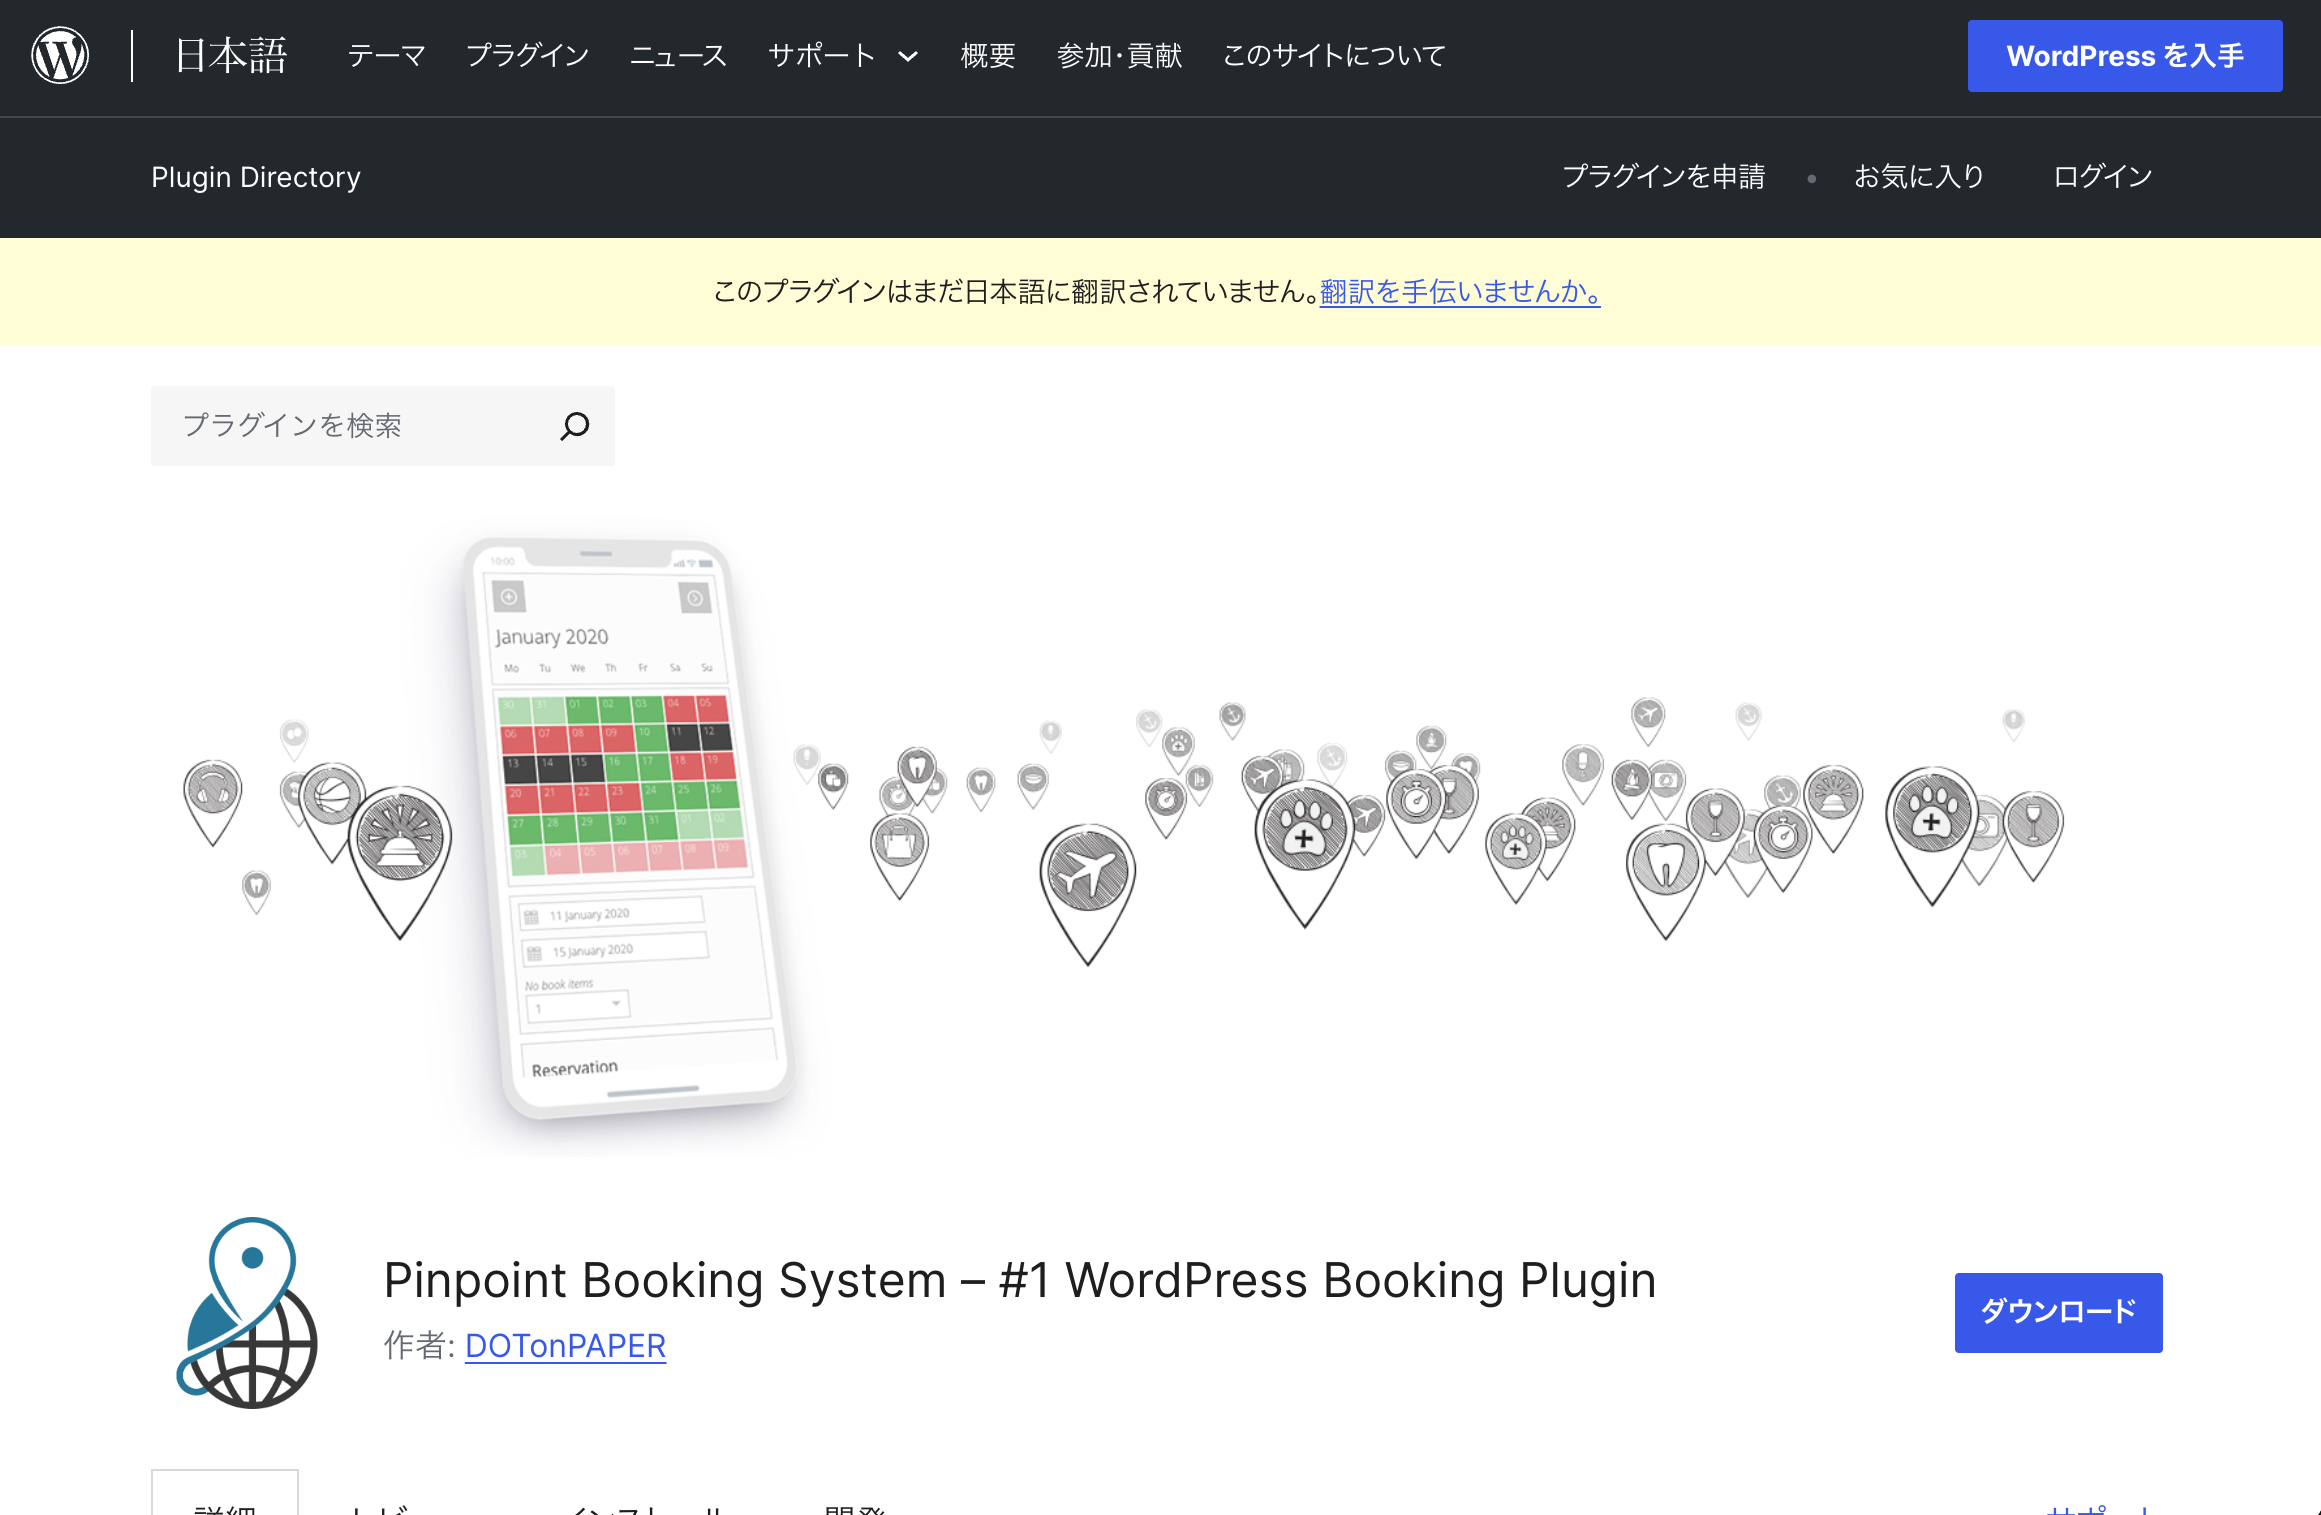Viewport: 2321px width, 1515px height.
Task: Expand the サポート dropdown chevron
Action: (908, 57)
